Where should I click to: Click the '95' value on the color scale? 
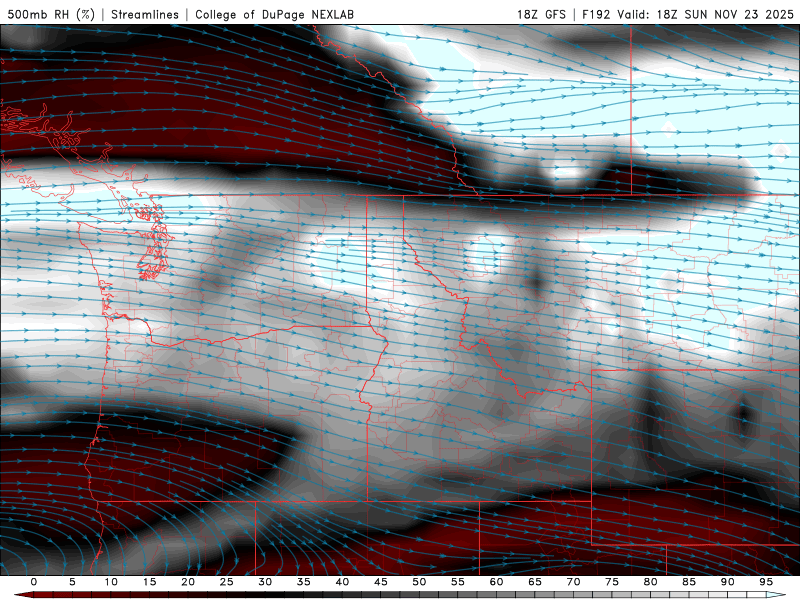(766, 582)
